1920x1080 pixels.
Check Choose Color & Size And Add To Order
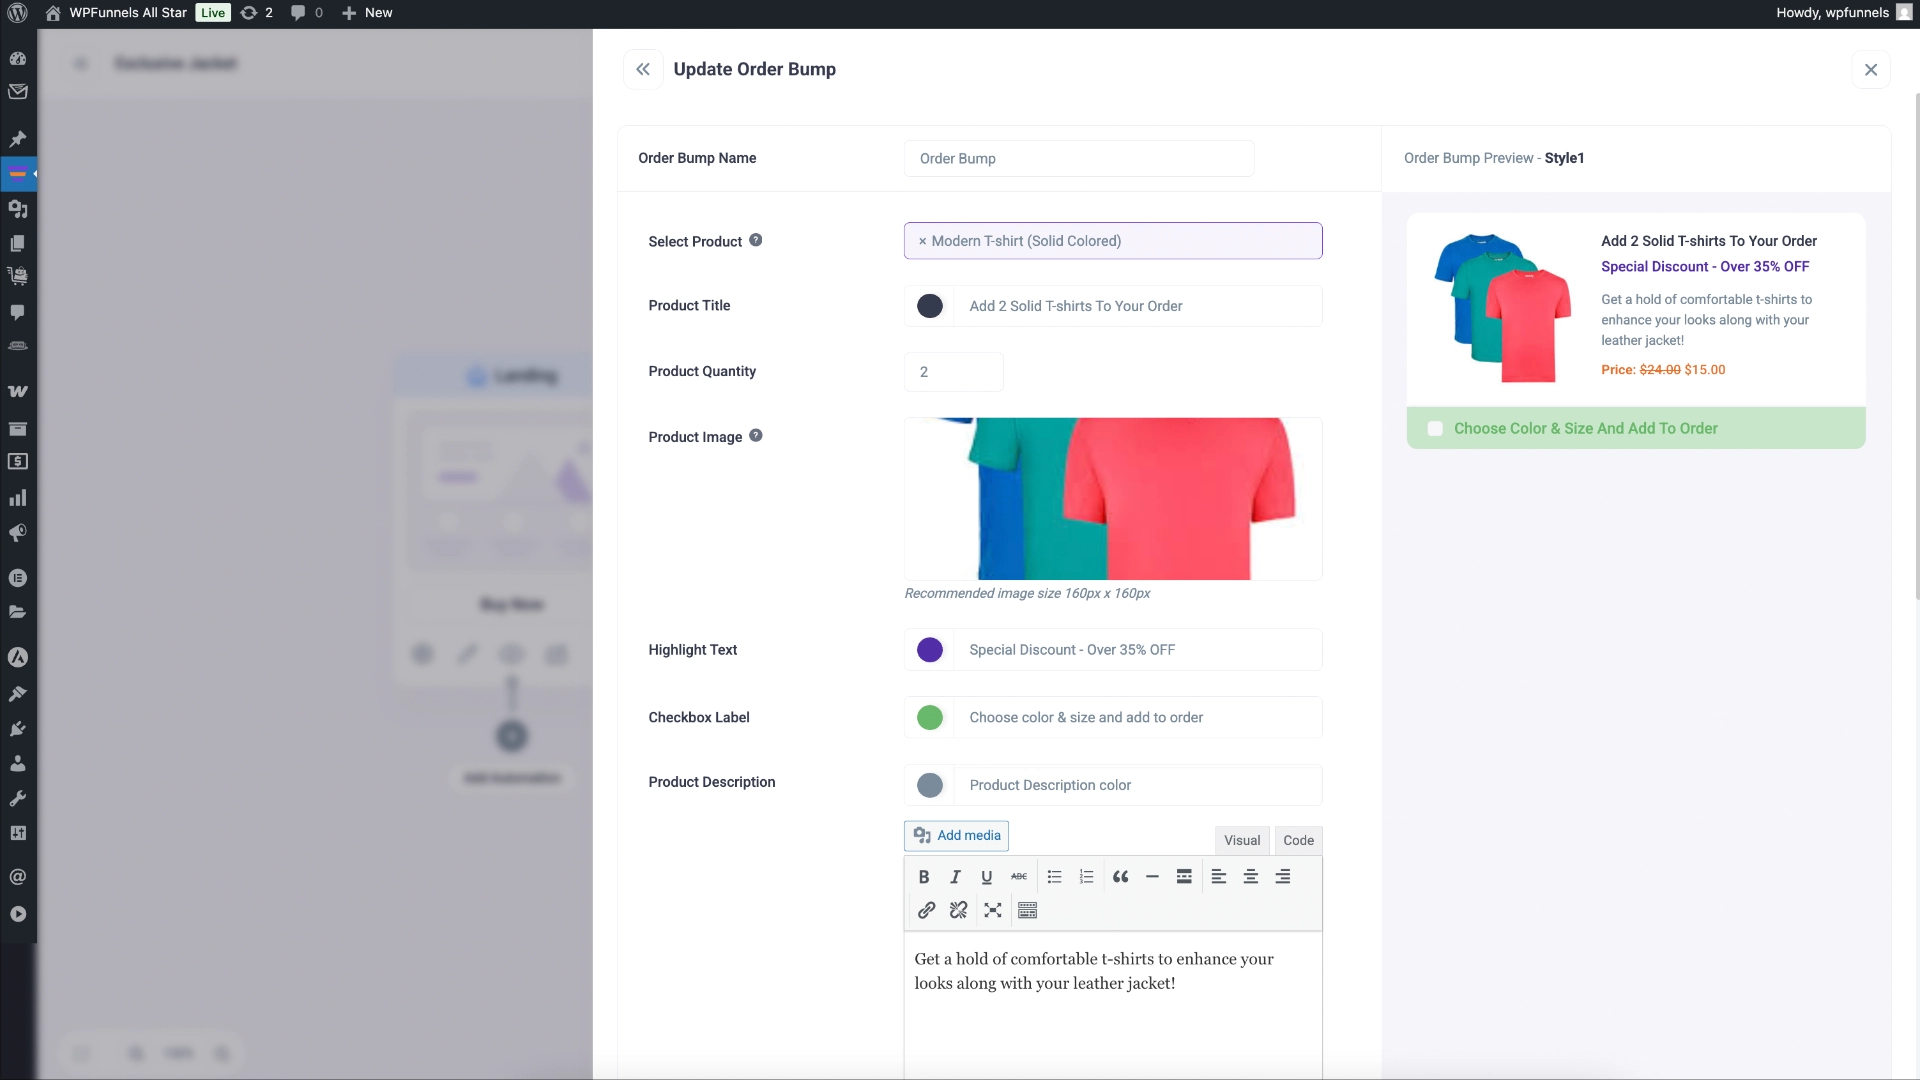(1436, 428)
